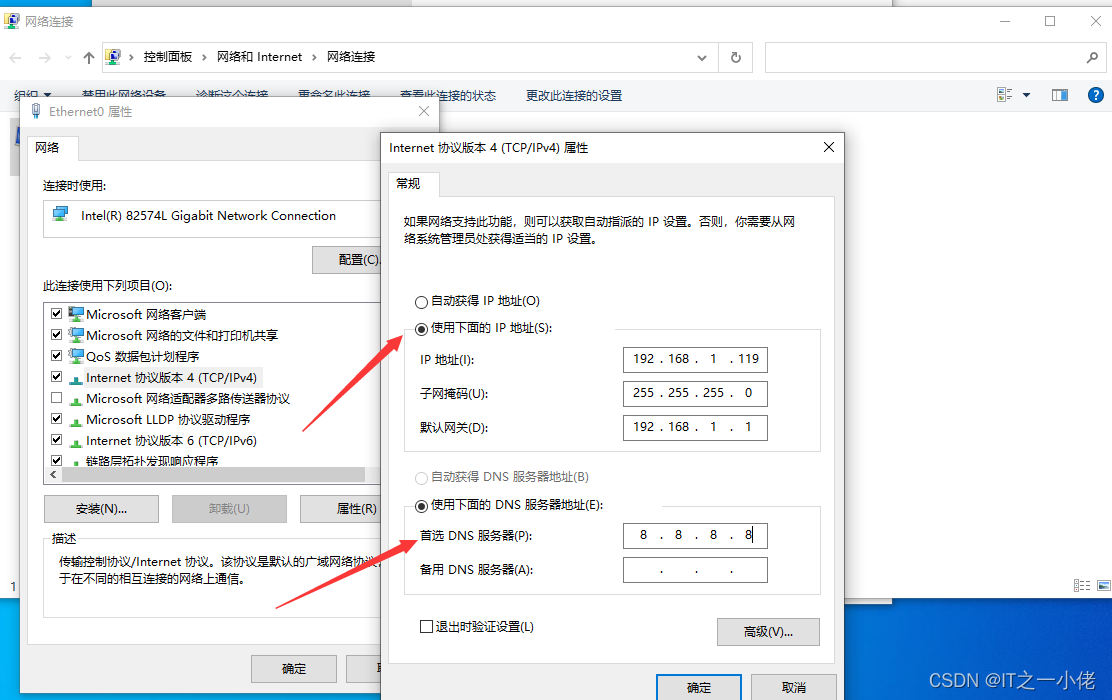Viewport: 1112px width, 700px height.
Task: Close the Ethernet0 属性 dialog
Action: (x=424, y=111)
